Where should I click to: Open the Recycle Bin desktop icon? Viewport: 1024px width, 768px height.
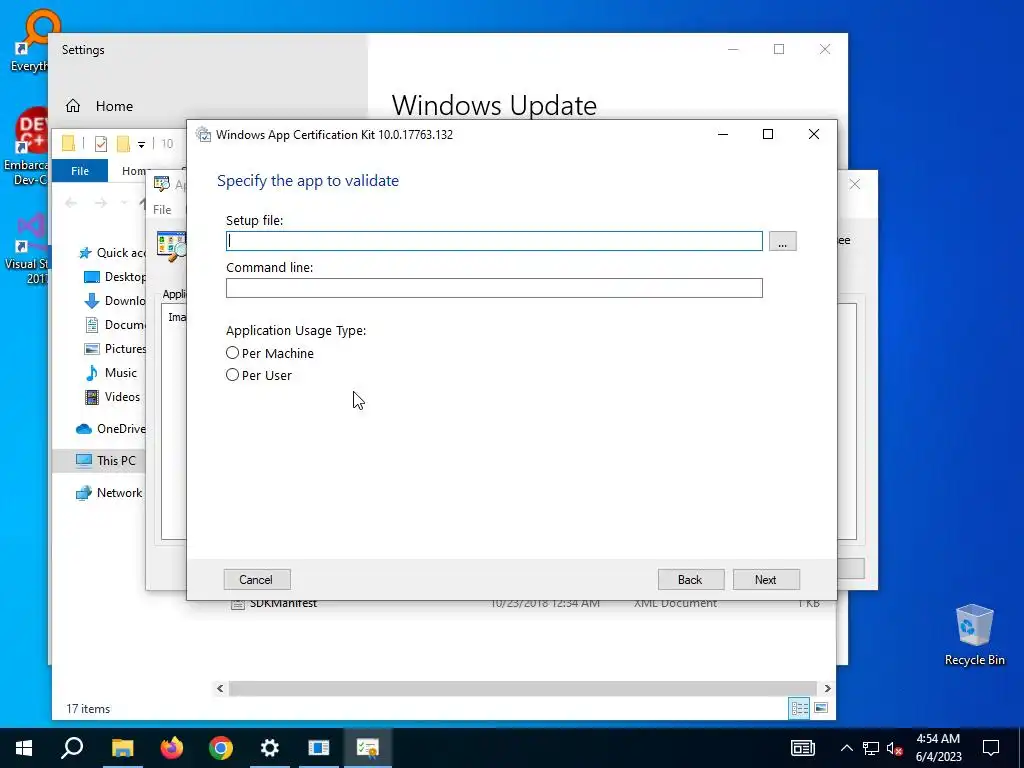click(974, 635)
